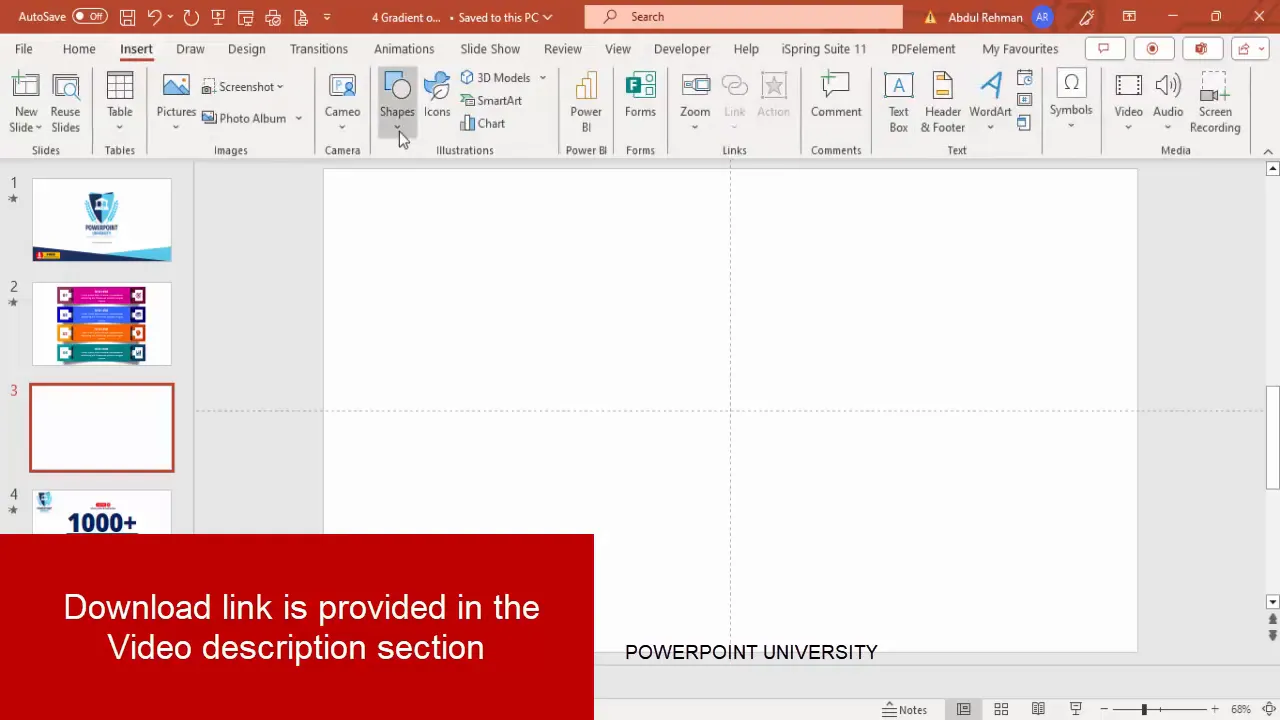
Task: Click the Object insert icon
Action: coord(1024,123)
